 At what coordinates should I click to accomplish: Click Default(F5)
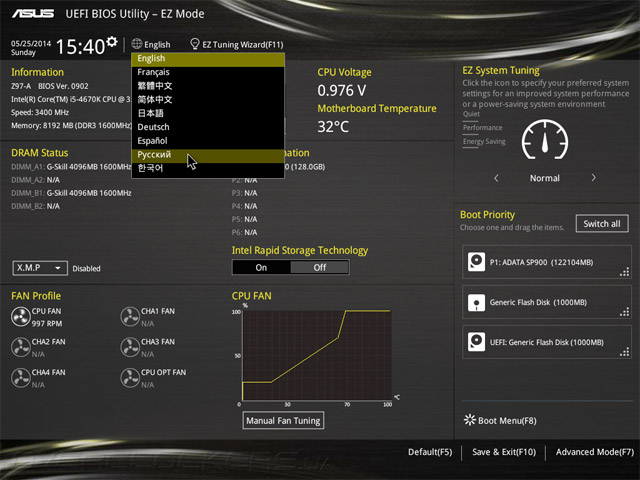click(430, 452)
